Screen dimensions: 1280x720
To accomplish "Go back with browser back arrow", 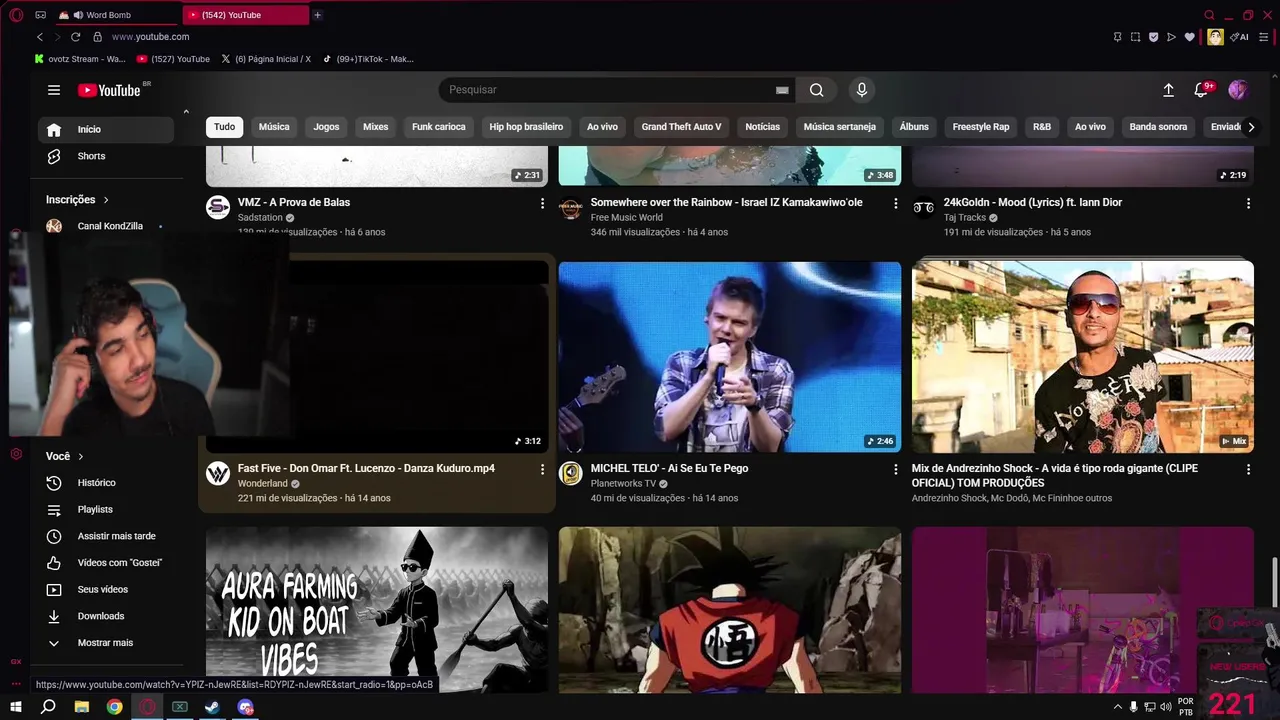I will [x=40, y=37].
